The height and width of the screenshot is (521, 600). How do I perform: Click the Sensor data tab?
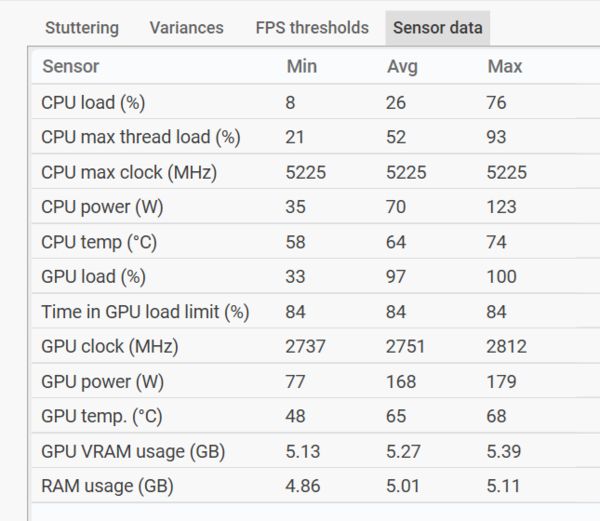click(438, 28)
